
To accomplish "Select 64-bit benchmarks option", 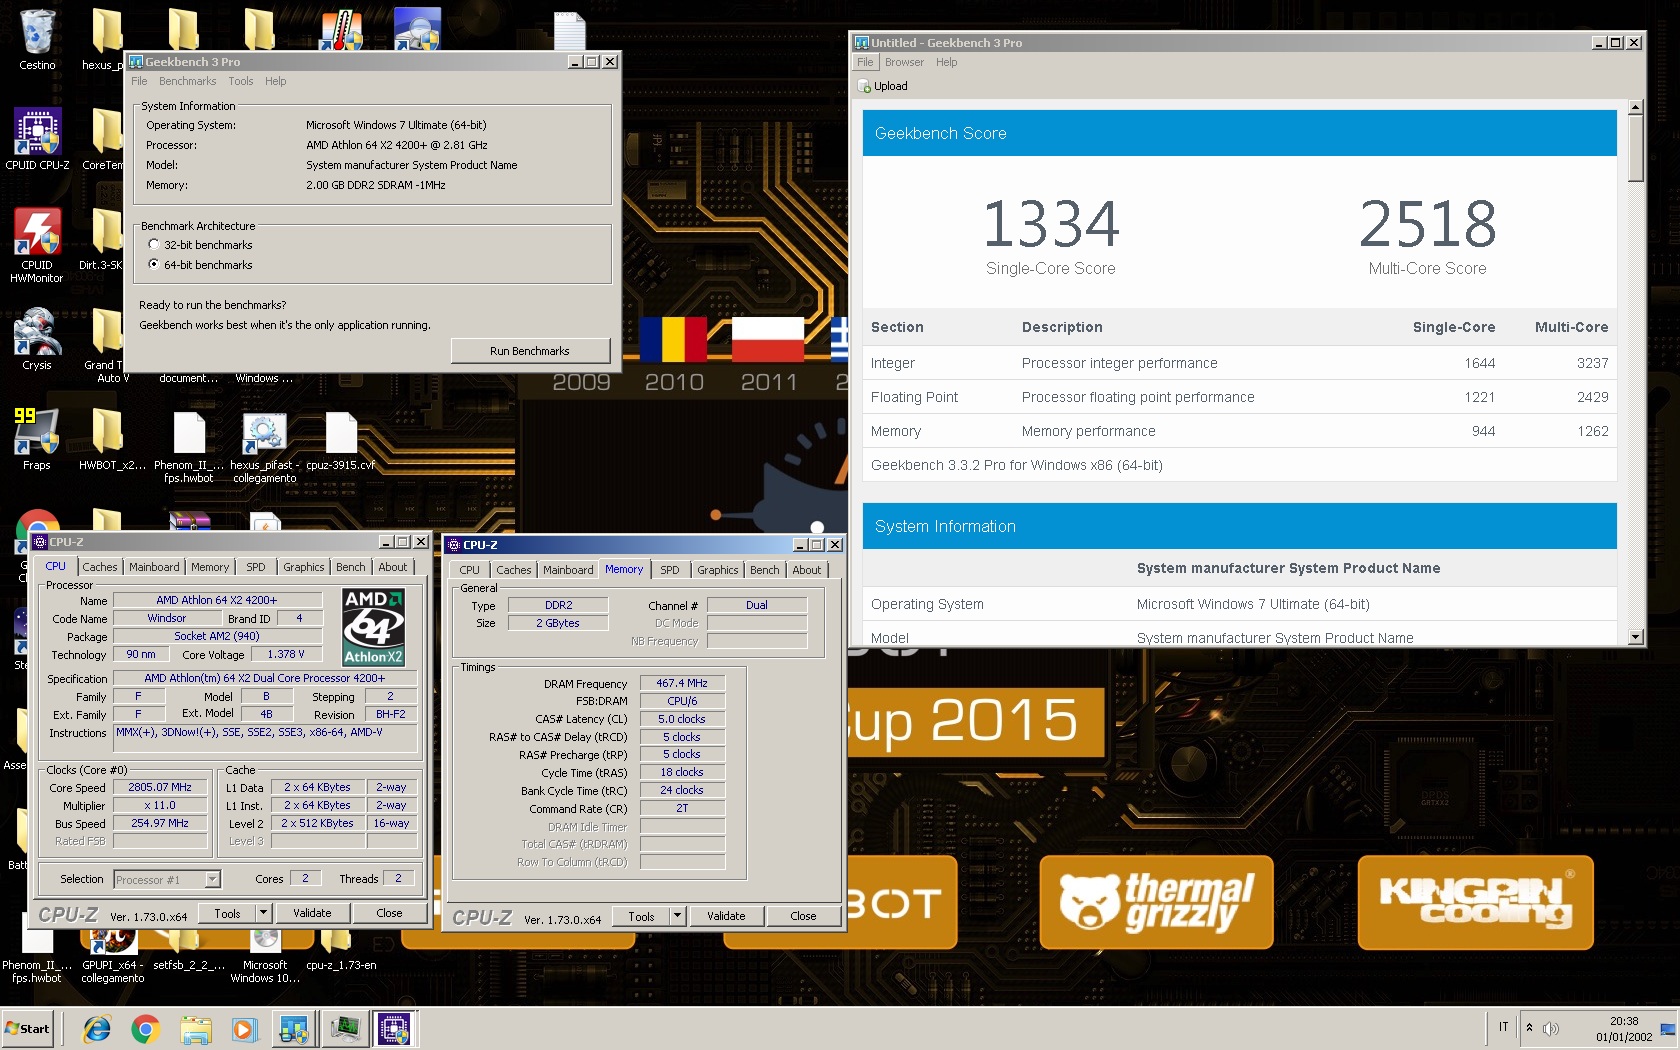I will (154, 264).
